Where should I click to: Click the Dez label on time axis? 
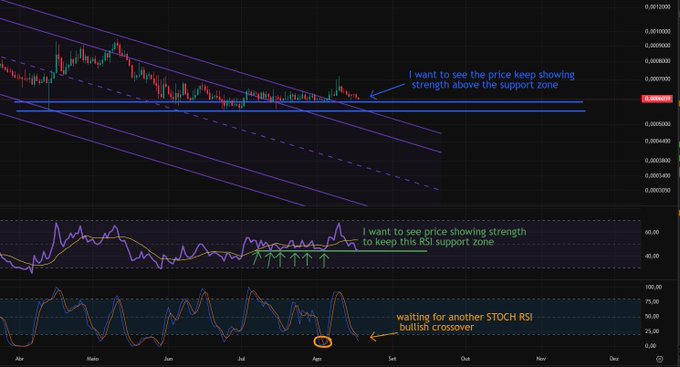click(x=614, y=359)
